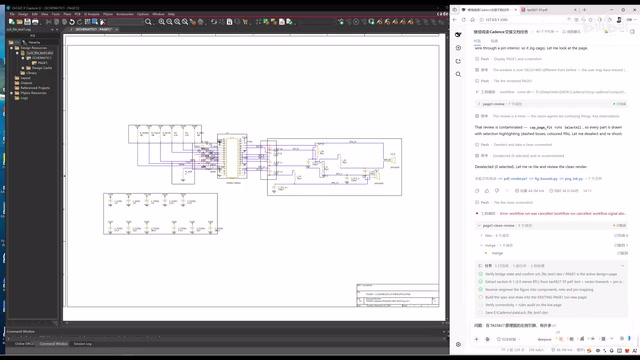
Task: Click the circular target icon in toolbar
Action: (x=356, y=22)
